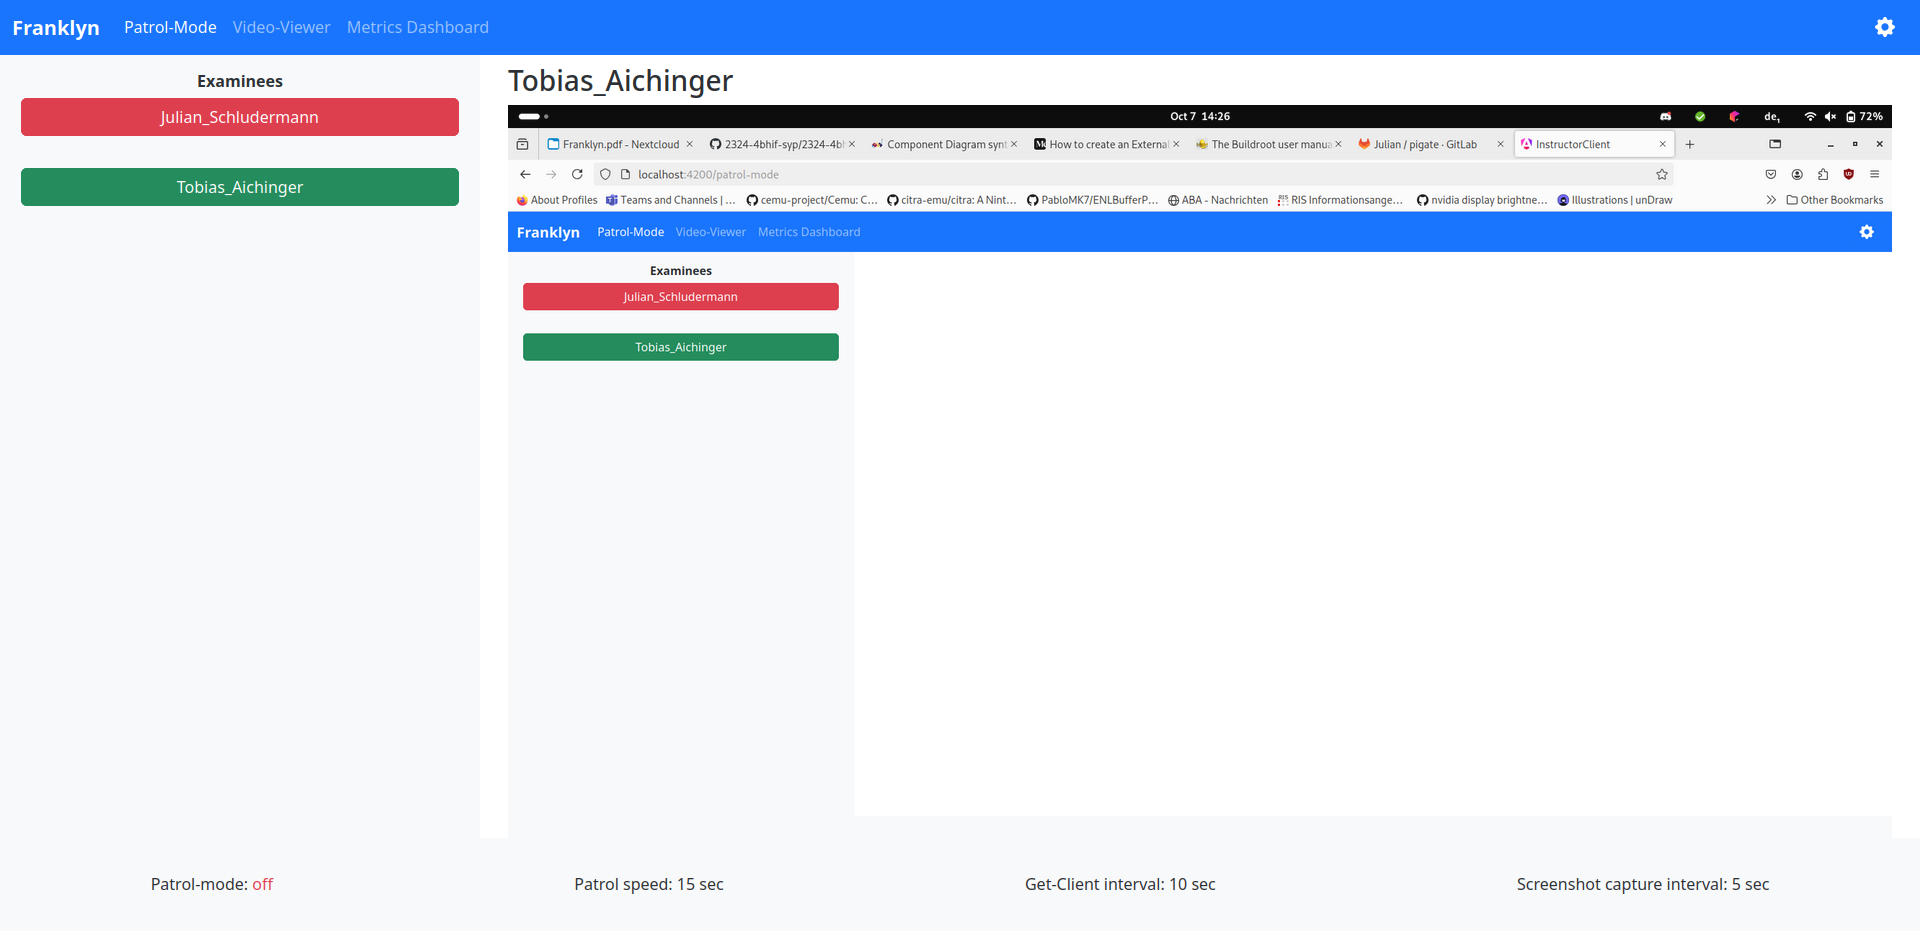Open the hamburger menu in the captured browser
This screenshot has height=931, width=1920.
coord(1875,174)
